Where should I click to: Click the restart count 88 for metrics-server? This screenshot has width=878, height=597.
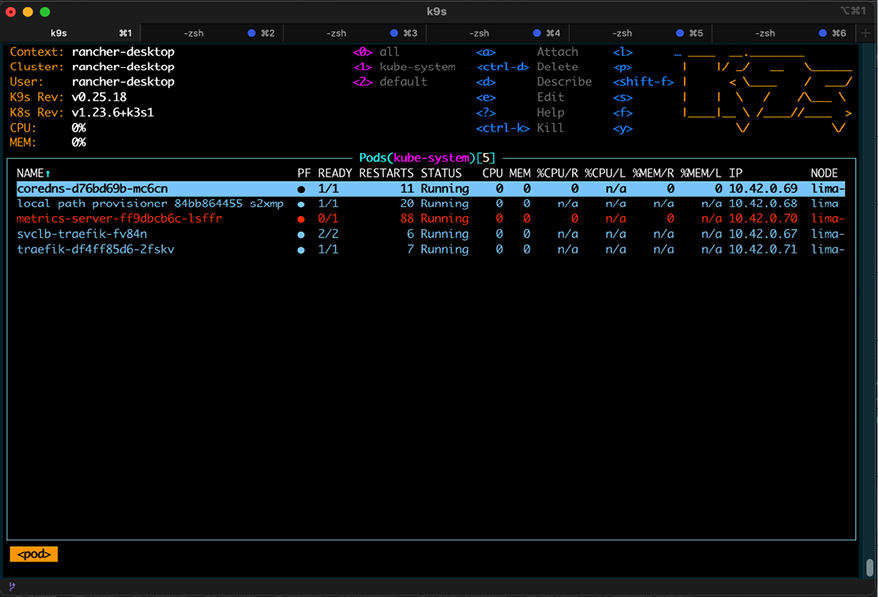(407, 219)
